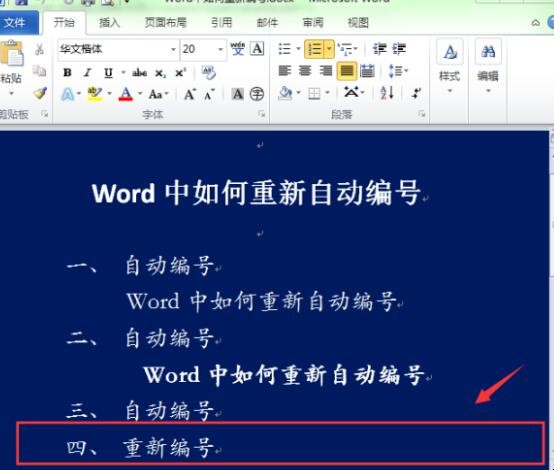Click the document title heading text
The image size is (554, 470).
(257, 193)
